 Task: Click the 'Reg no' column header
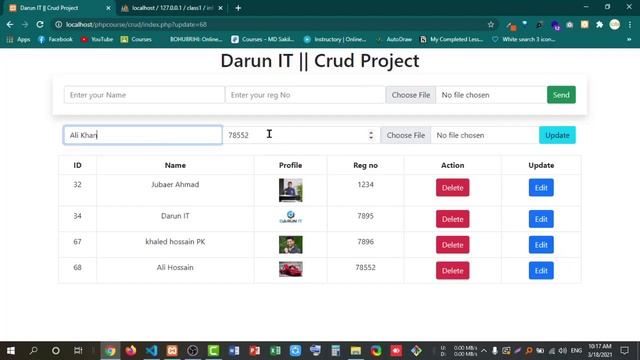click(365, 165)
